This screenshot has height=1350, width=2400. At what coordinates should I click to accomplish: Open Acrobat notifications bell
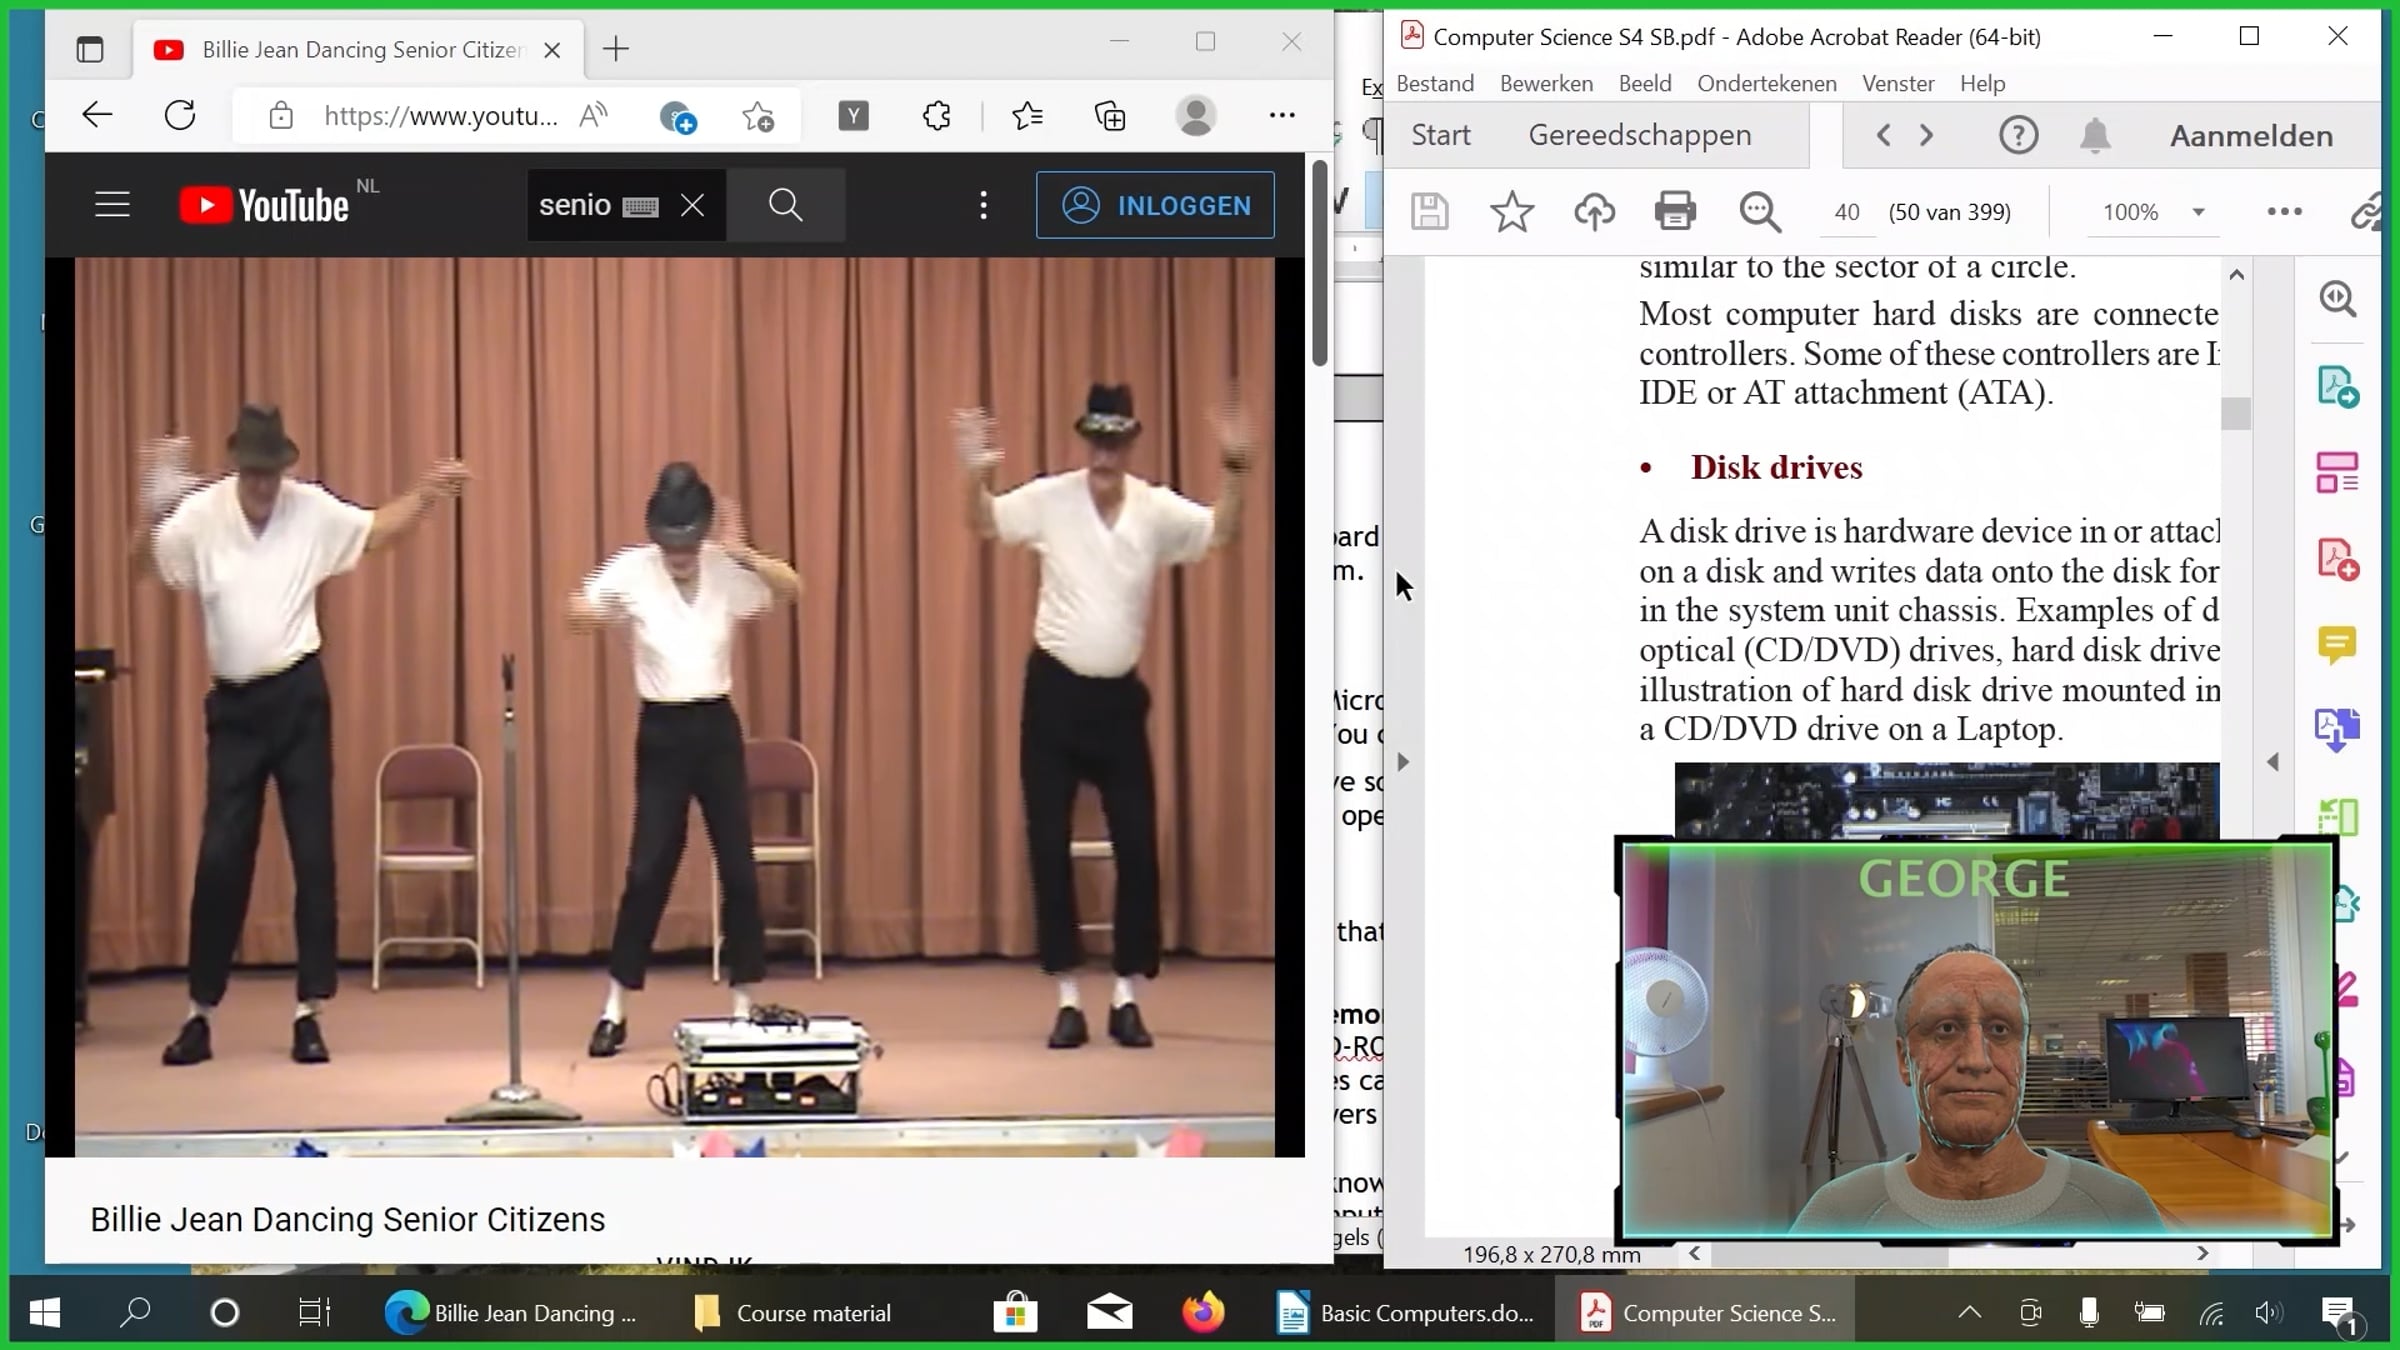tap(2095, 135)
